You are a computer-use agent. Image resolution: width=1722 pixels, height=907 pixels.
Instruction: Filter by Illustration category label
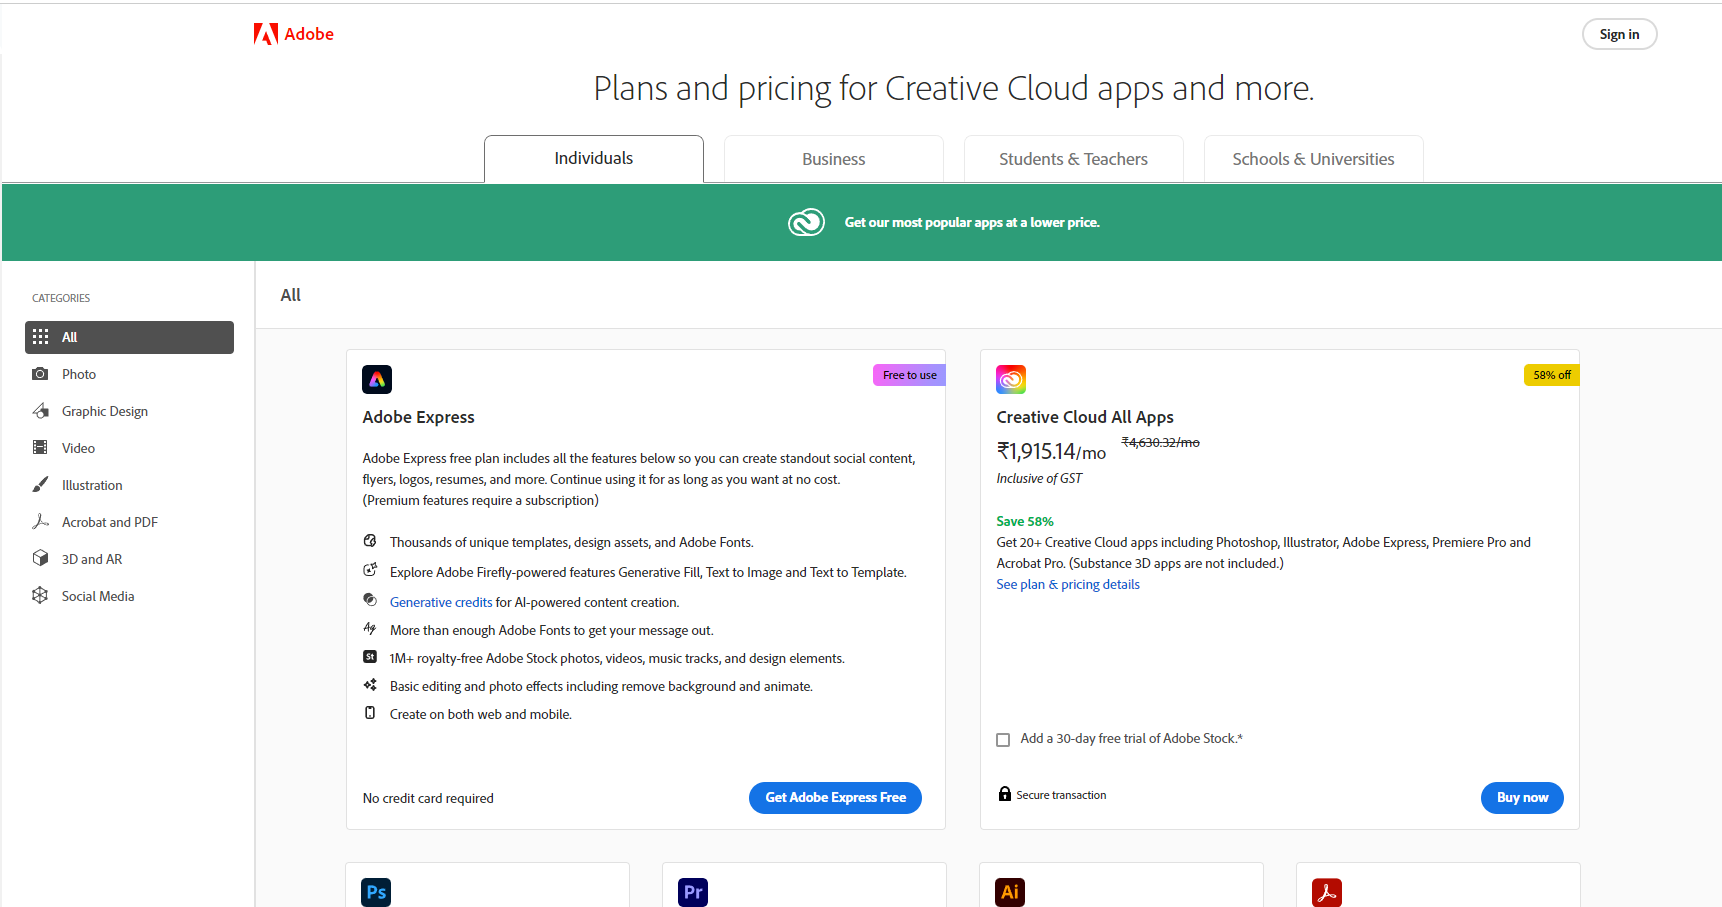pos(92,485)
